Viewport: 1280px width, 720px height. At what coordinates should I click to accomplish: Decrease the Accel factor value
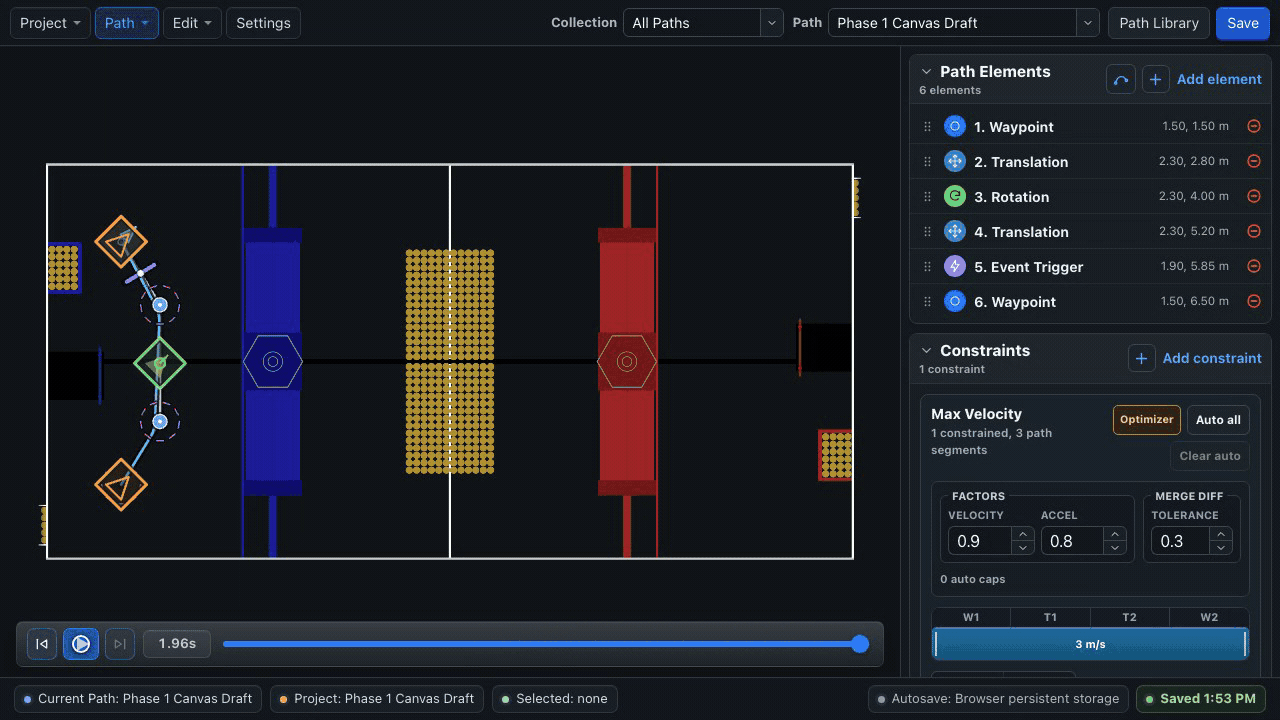(1115, 548)
